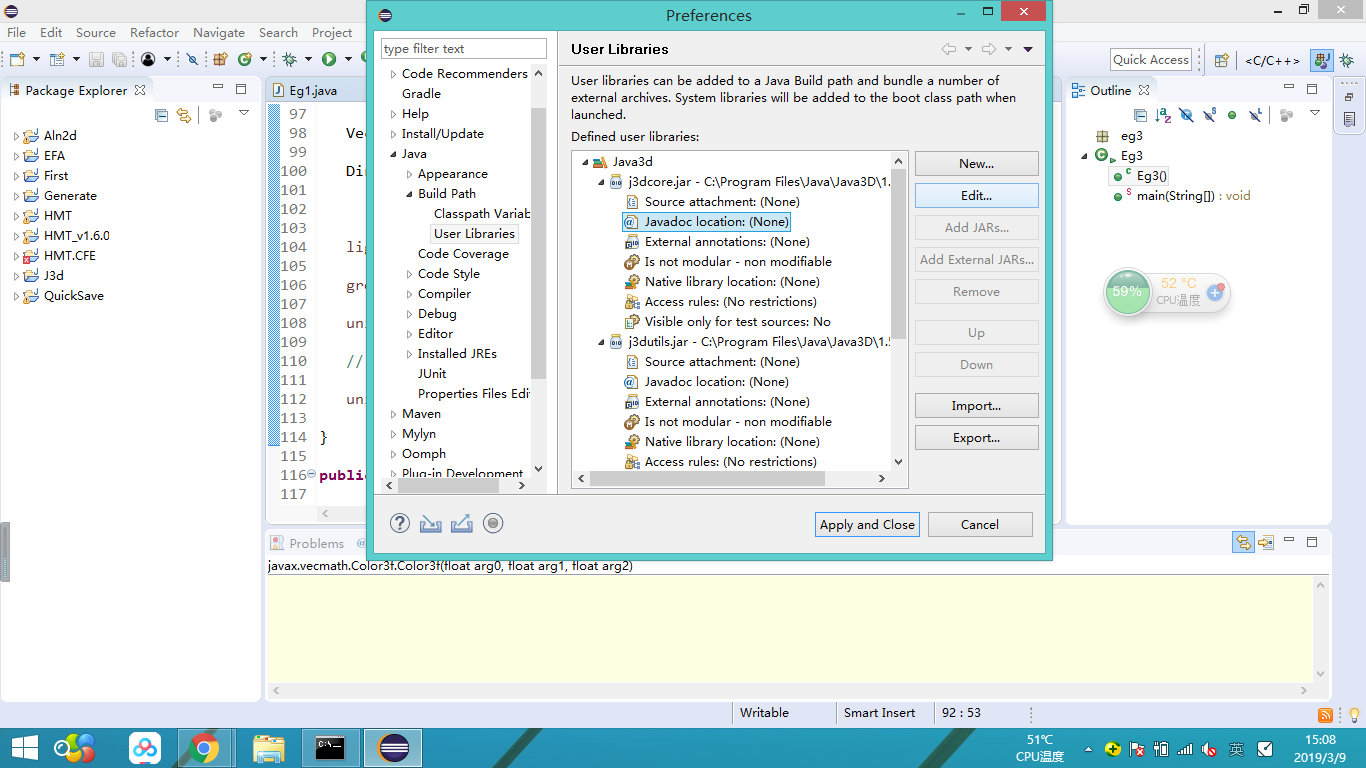Open the File menu
This screenshot has width=1366, height=768.
17,32
